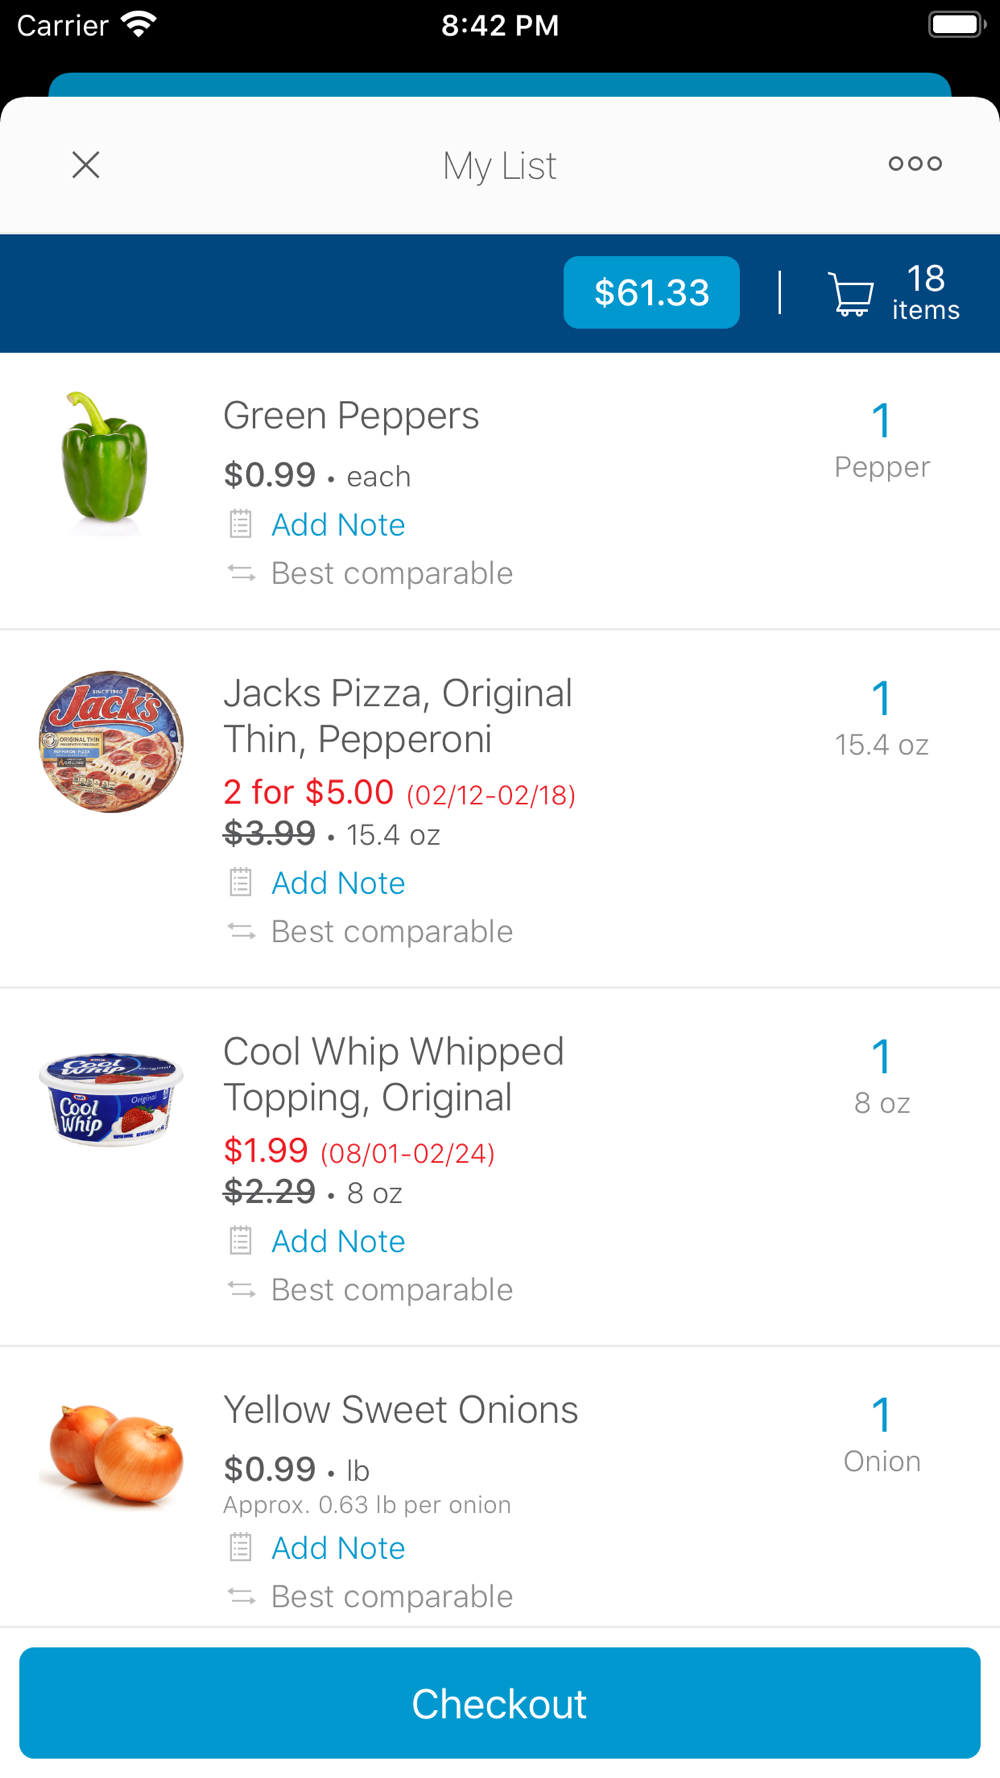Viewport: 1000px width, 1778px height.
Task: Open the Jacks Pizza product image
Action: [x=111, y=741]
